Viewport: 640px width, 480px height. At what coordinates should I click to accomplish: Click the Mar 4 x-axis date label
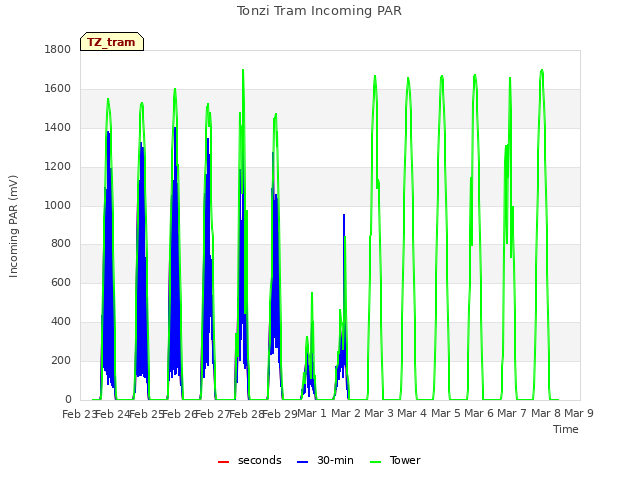coord(412,413)
